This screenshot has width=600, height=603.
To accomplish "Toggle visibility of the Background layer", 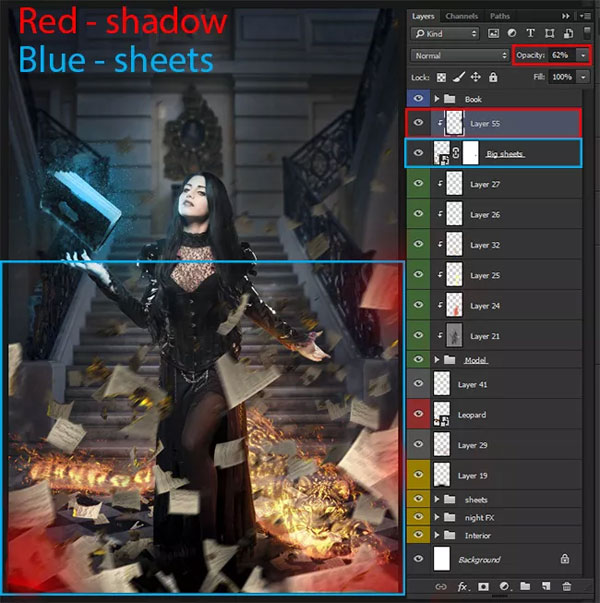I will tap(419, 559).
